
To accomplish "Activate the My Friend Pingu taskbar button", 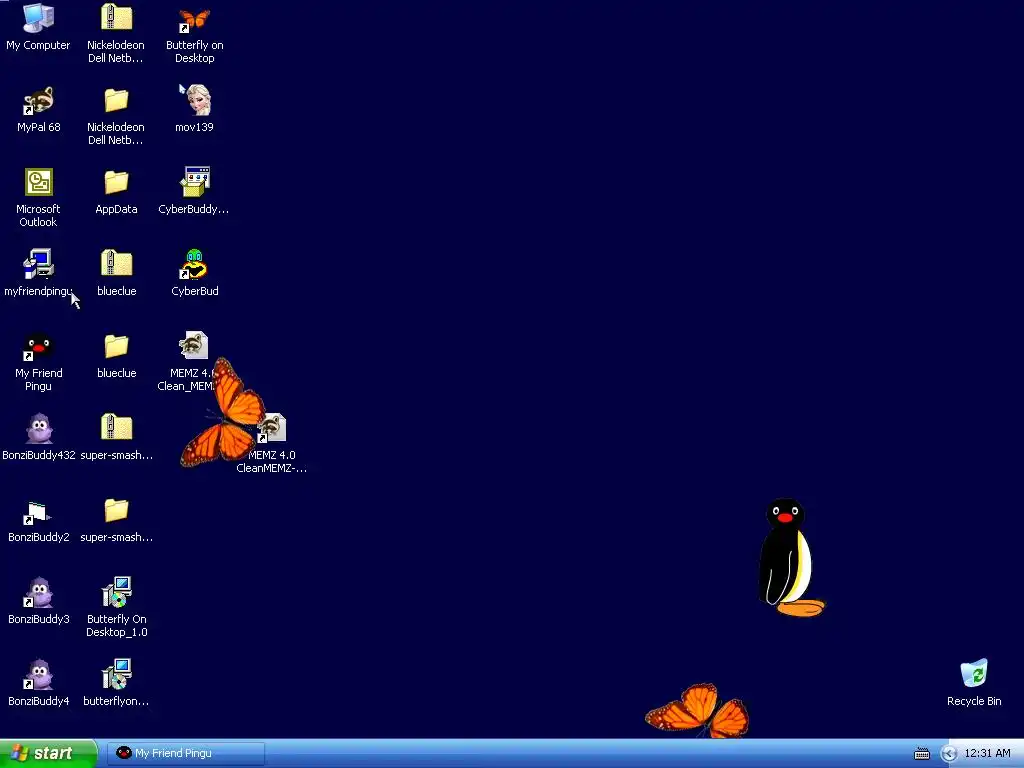I will point(186,754).
